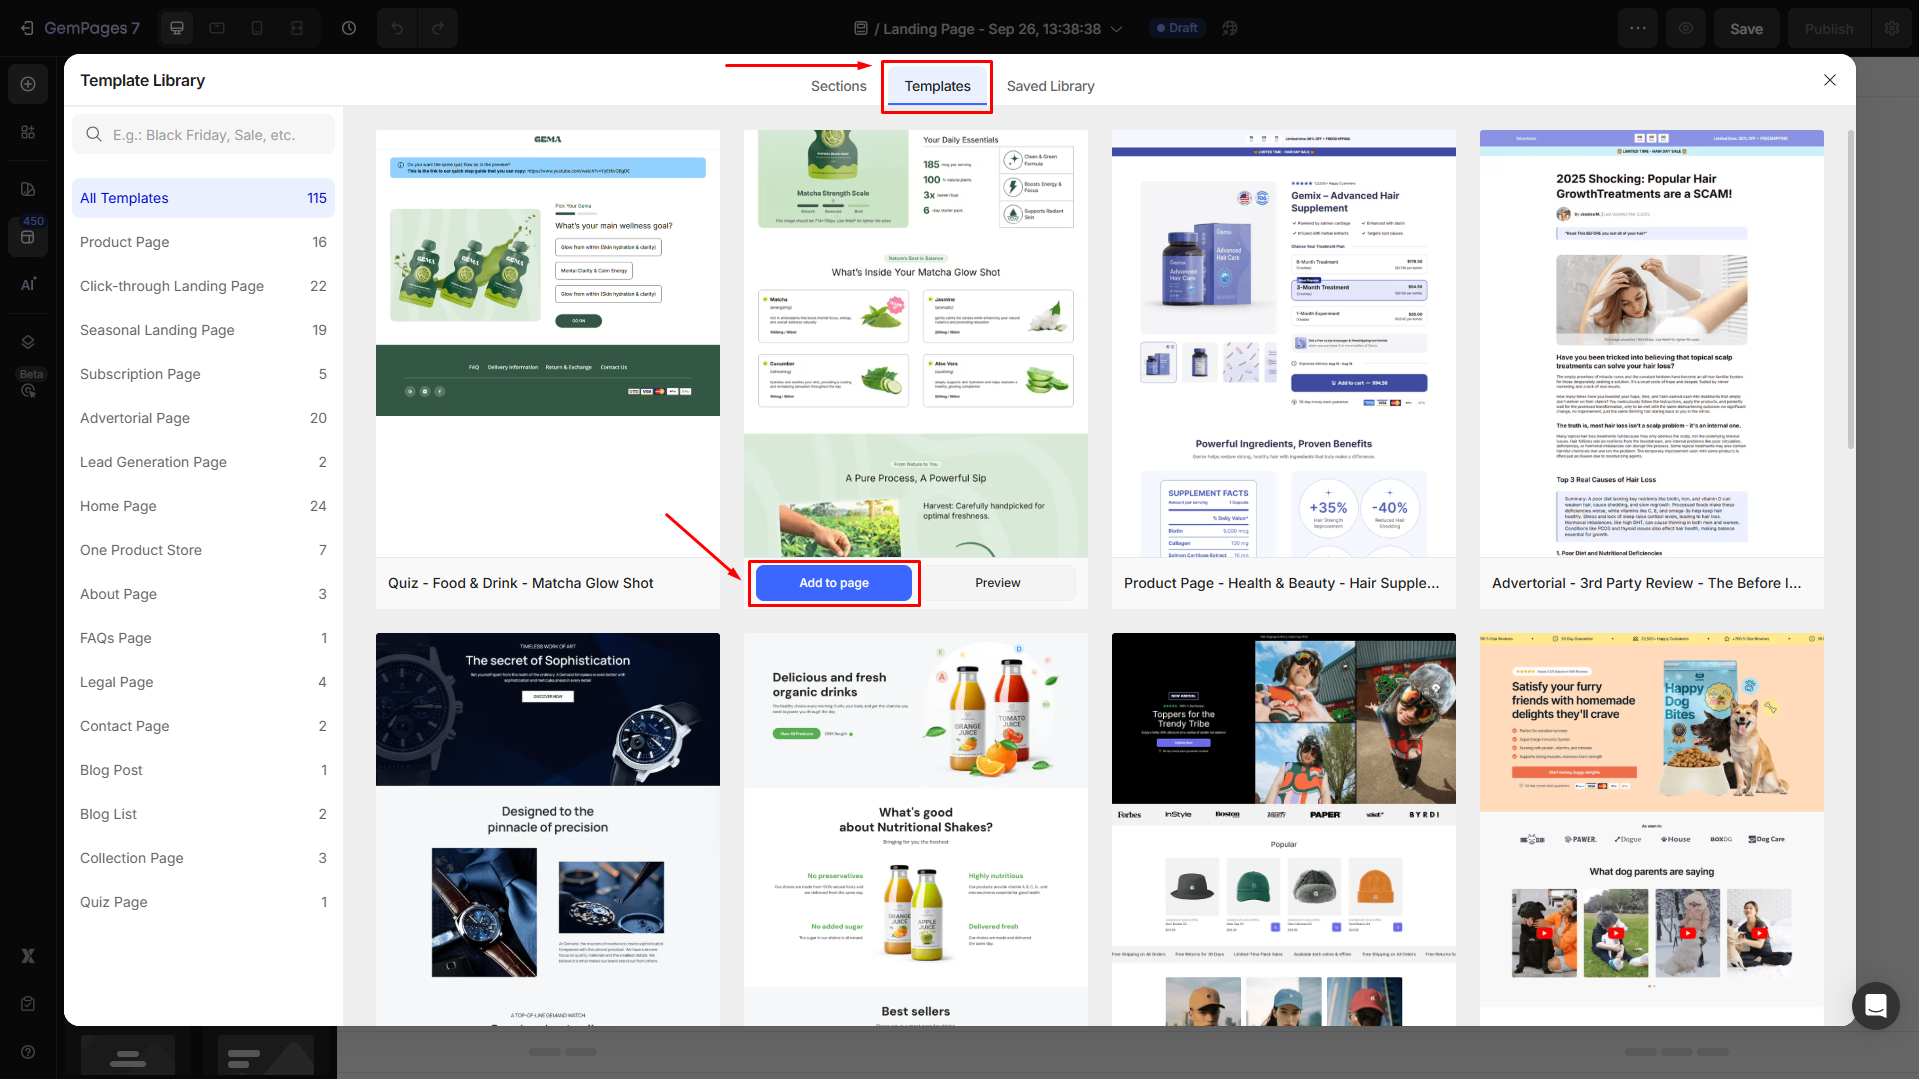Select the Home Page template category
The height and width of the screenshot is (1079, 1919).
[118, 506]
